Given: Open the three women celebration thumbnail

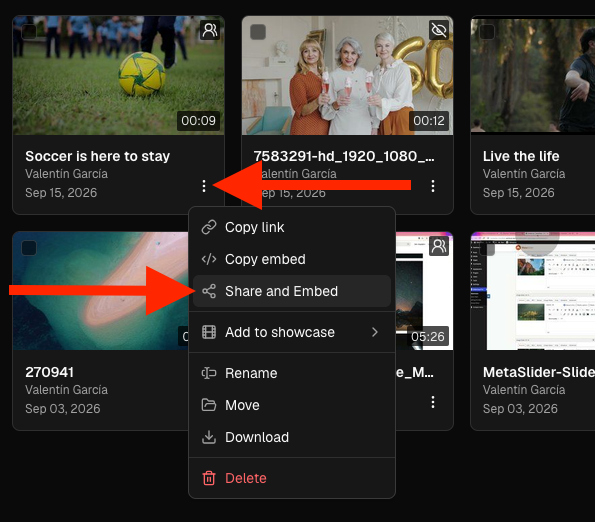Looking at the screenshot, I should 347,75.
